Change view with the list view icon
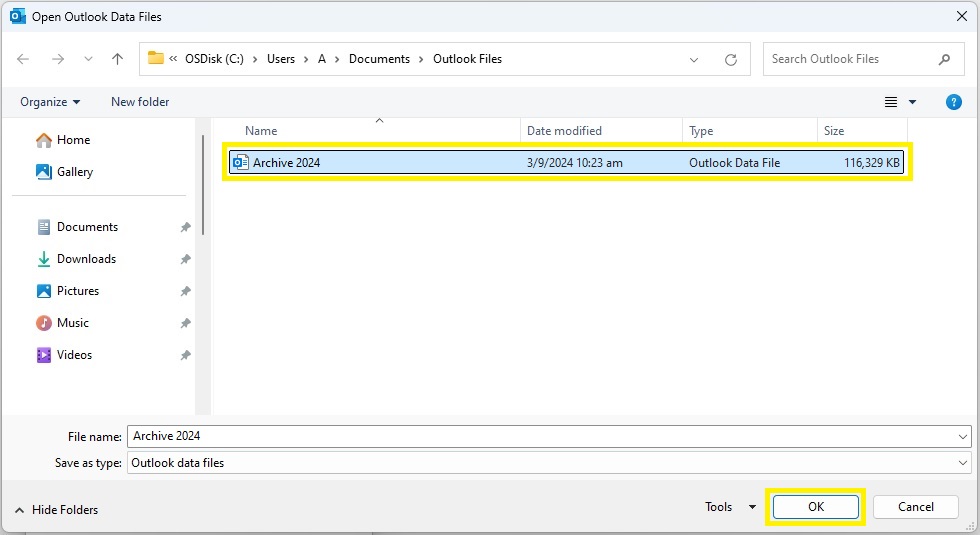This screenshot has height=535, width=980. (x=891, y=102)
